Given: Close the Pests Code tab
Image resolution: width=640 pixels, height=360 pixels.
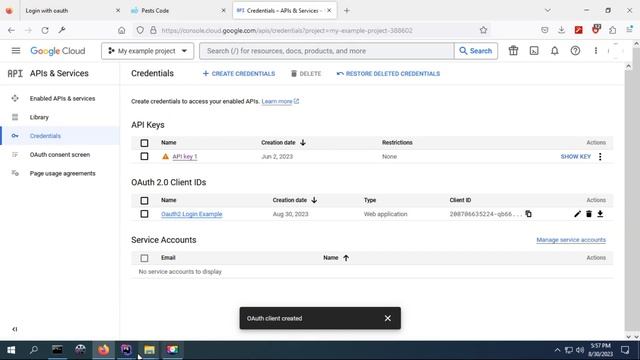Looking at the screenshot, I should [x=223, y=11].
